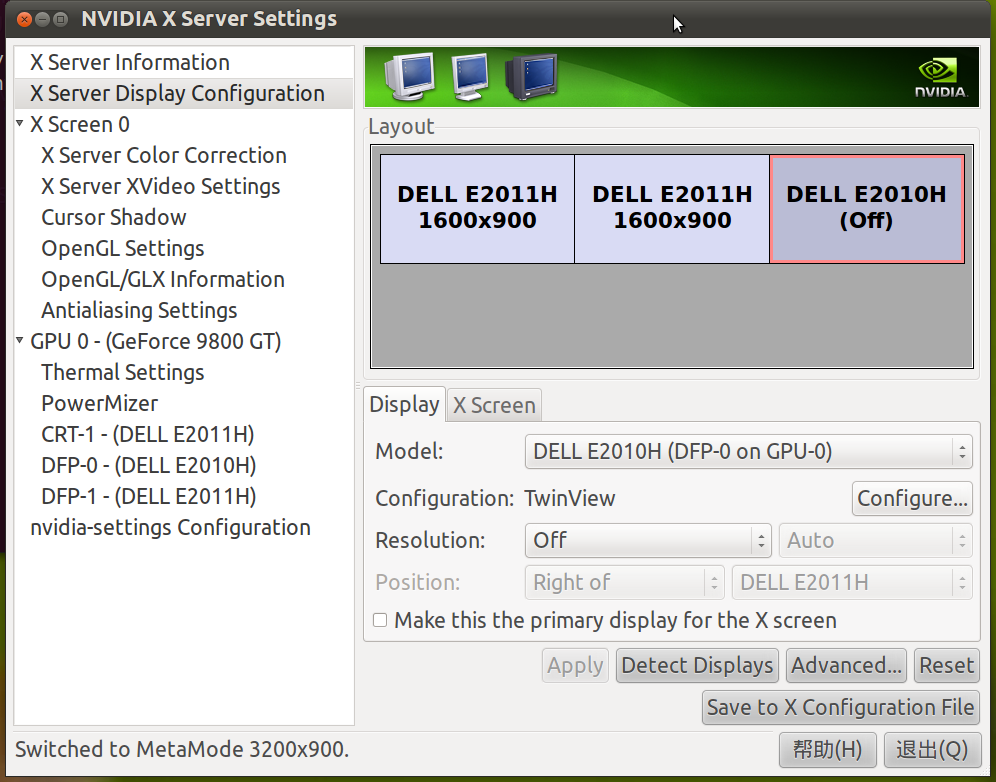Select the DELL E2010H (Off) layout display

pyautogui.click(x=866, y=208)
